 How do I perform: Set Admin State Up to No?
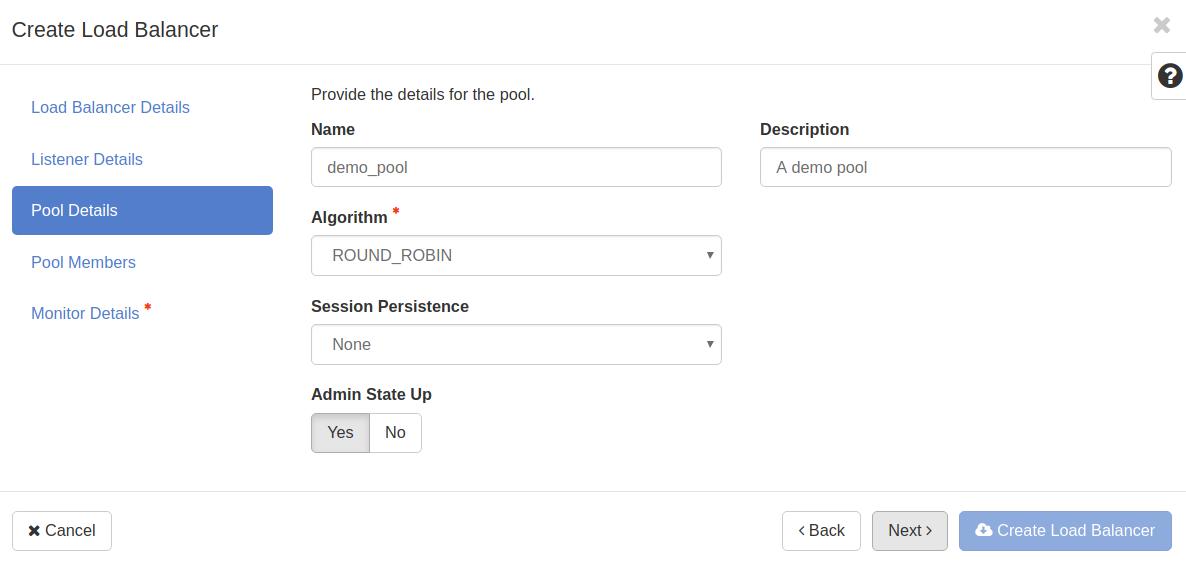tap(395, 433)
